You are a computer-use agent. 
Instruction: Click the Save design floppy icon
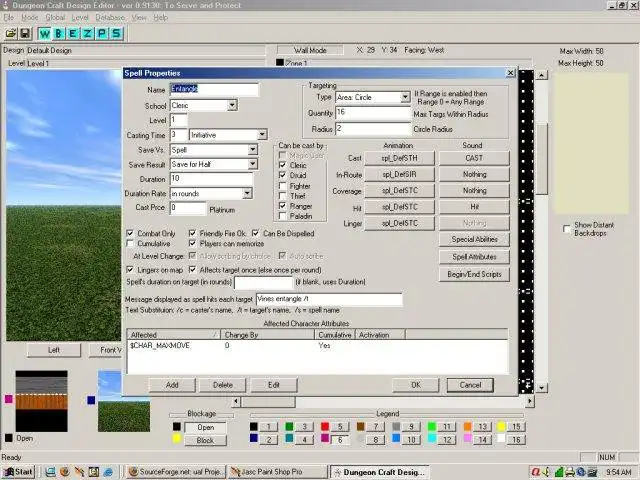tap(25, 33)
